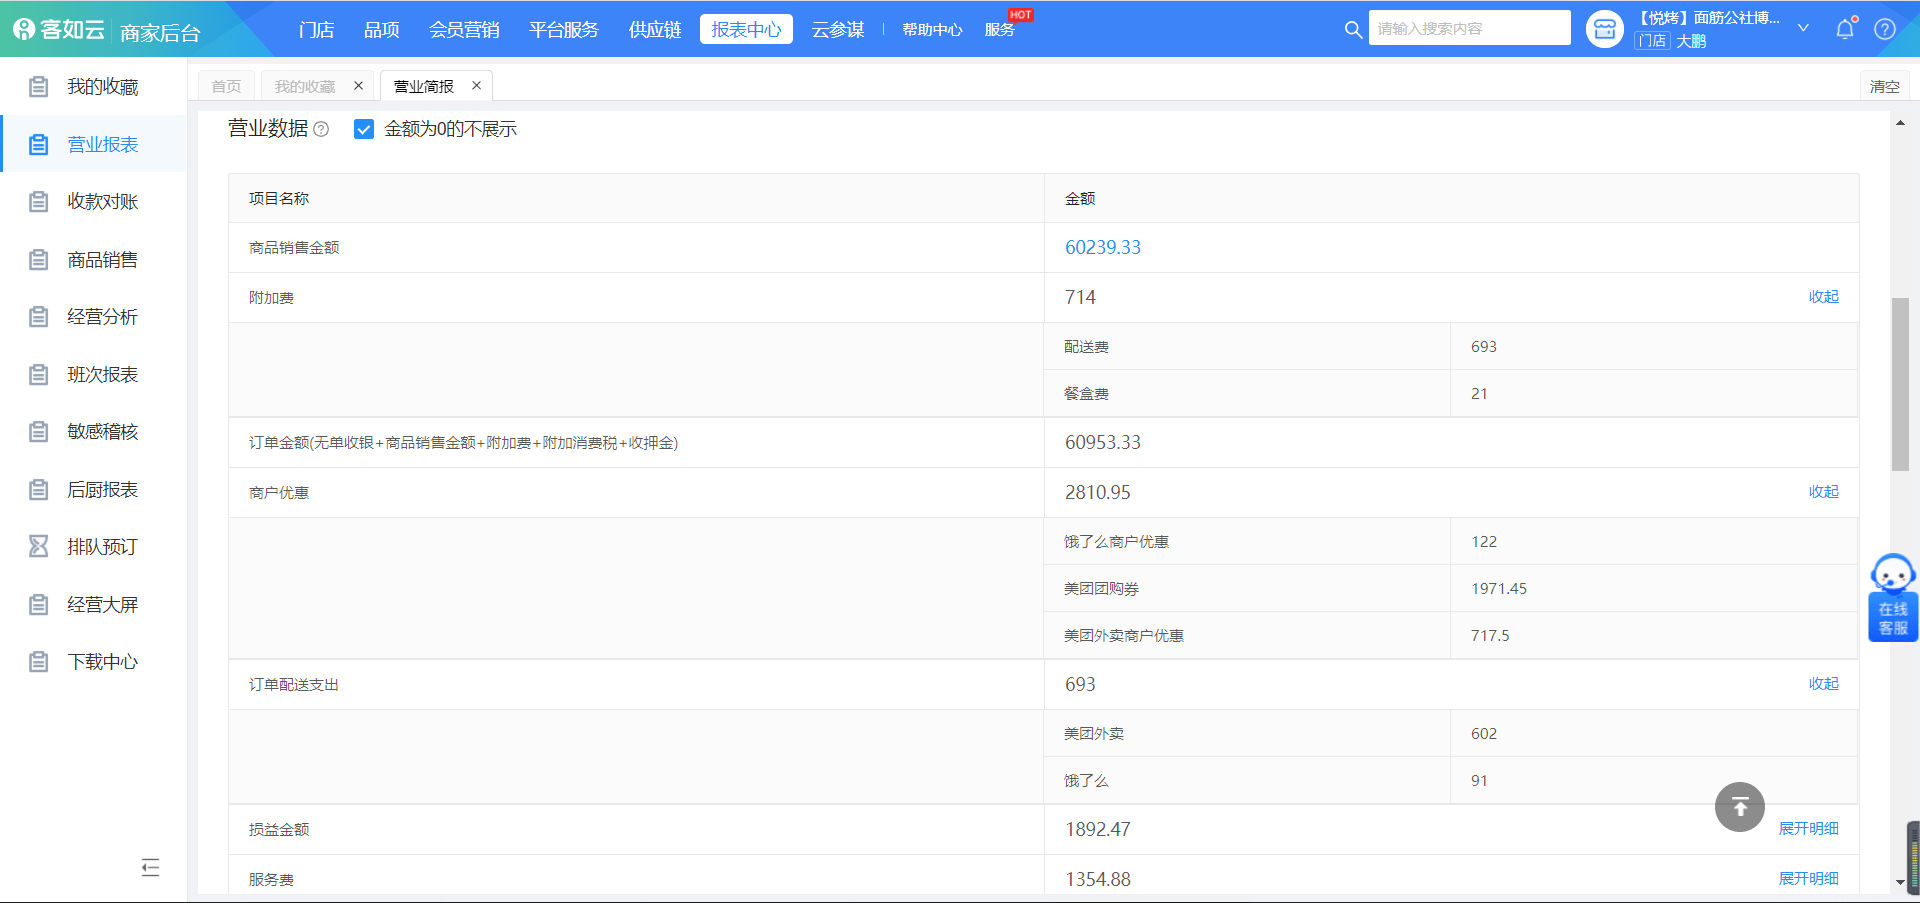Screen dimensions: 1920x903
Task: Open the store account dropdown chevron
Action: (x=1803, y=28)
